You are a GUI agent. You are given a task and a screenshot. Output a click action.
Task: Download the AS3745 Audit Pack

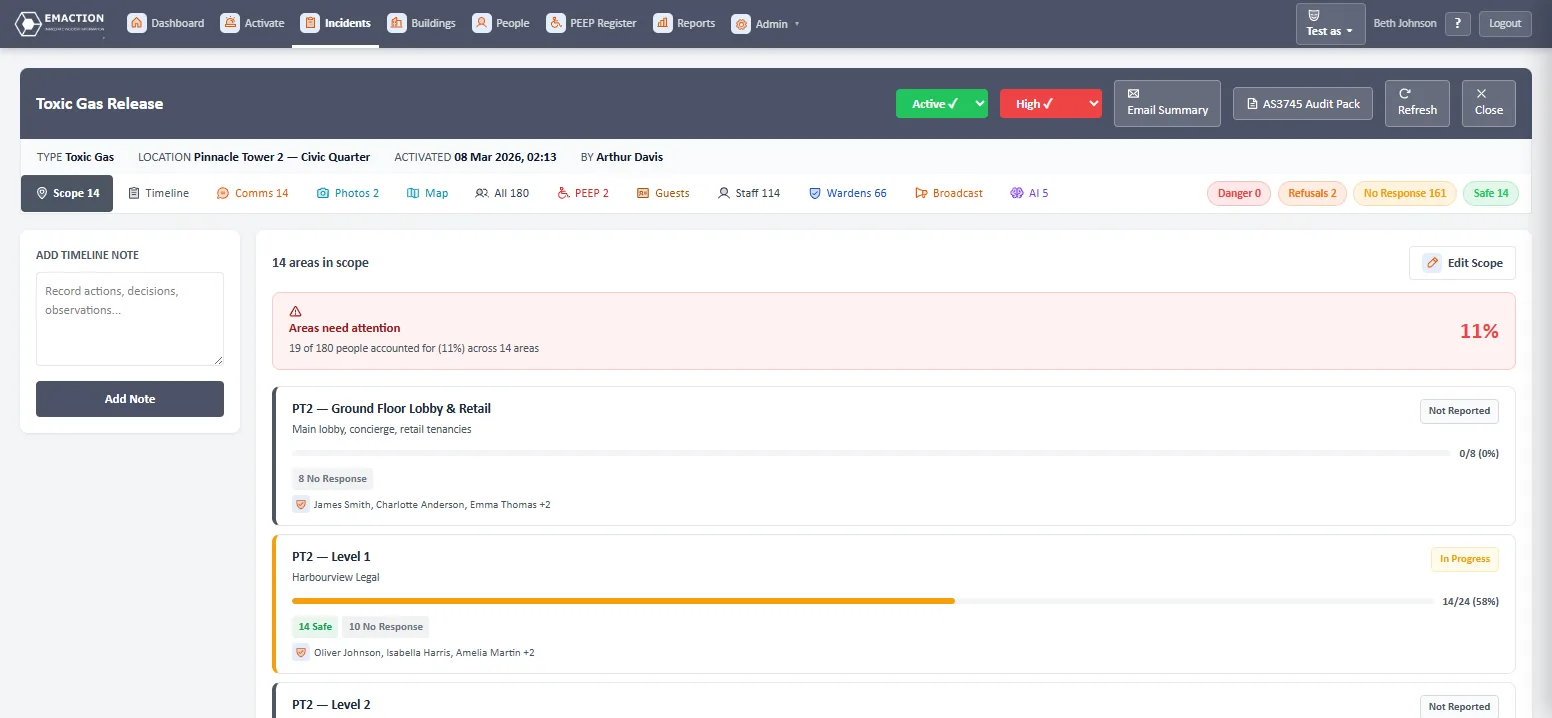tap(1303, 104)
